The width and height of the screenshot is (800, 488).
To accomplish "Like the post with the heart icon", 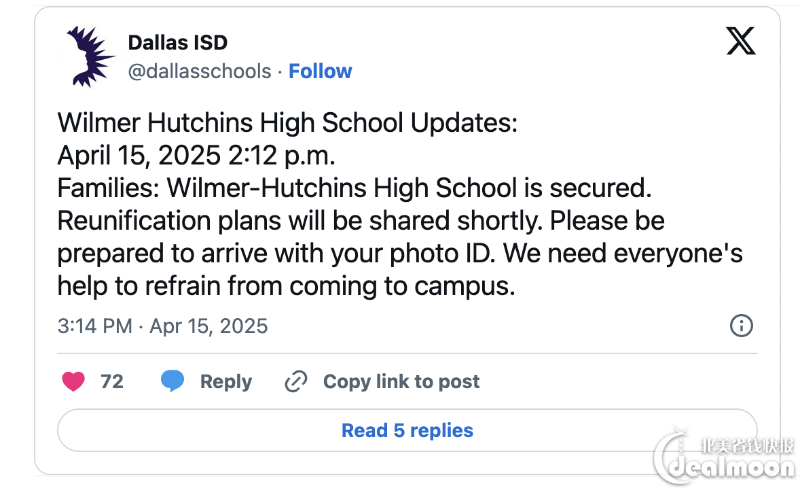I will pos(73,381).
